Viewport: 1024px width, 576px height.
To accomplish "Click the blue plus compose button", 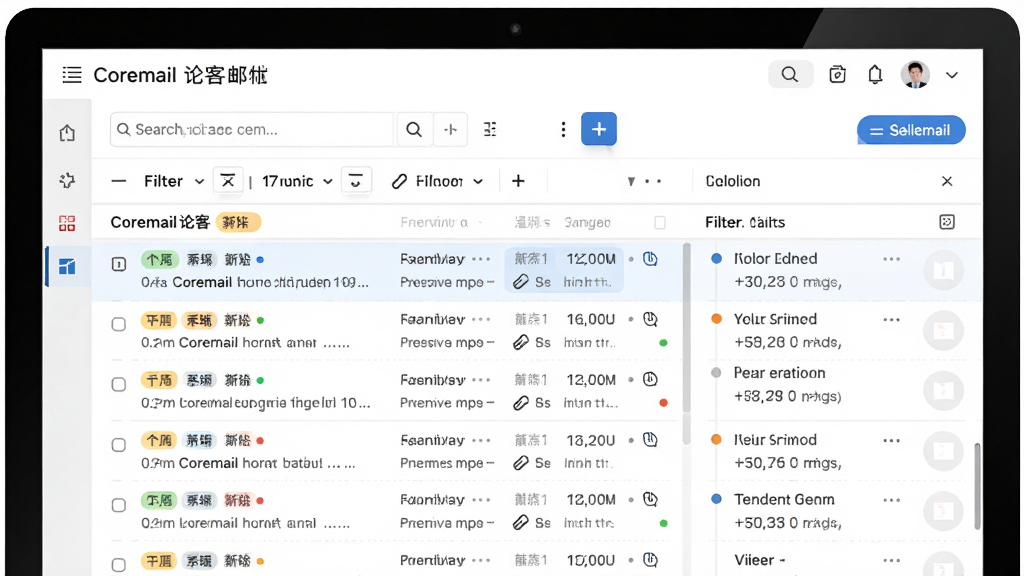I will click(599, 129).
